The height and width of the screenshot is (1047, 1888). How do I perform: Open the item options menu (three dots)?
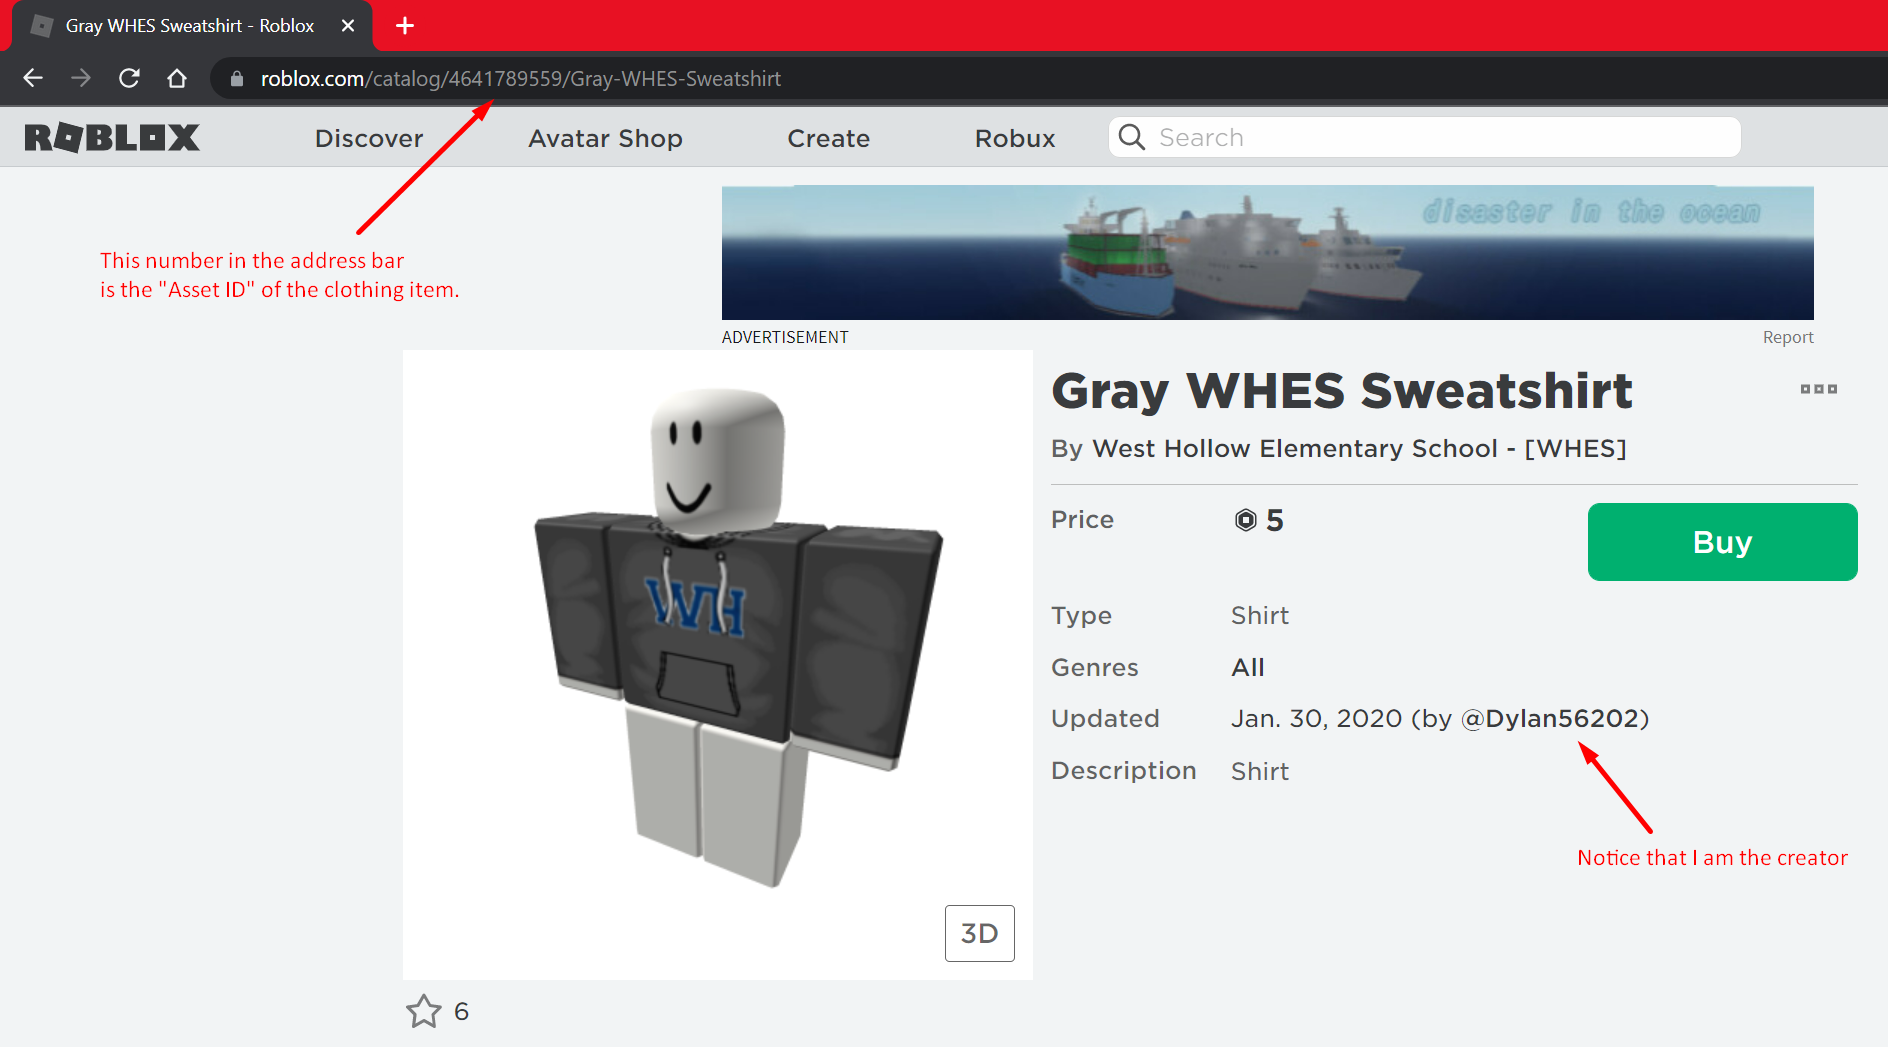click(1819, 389)
